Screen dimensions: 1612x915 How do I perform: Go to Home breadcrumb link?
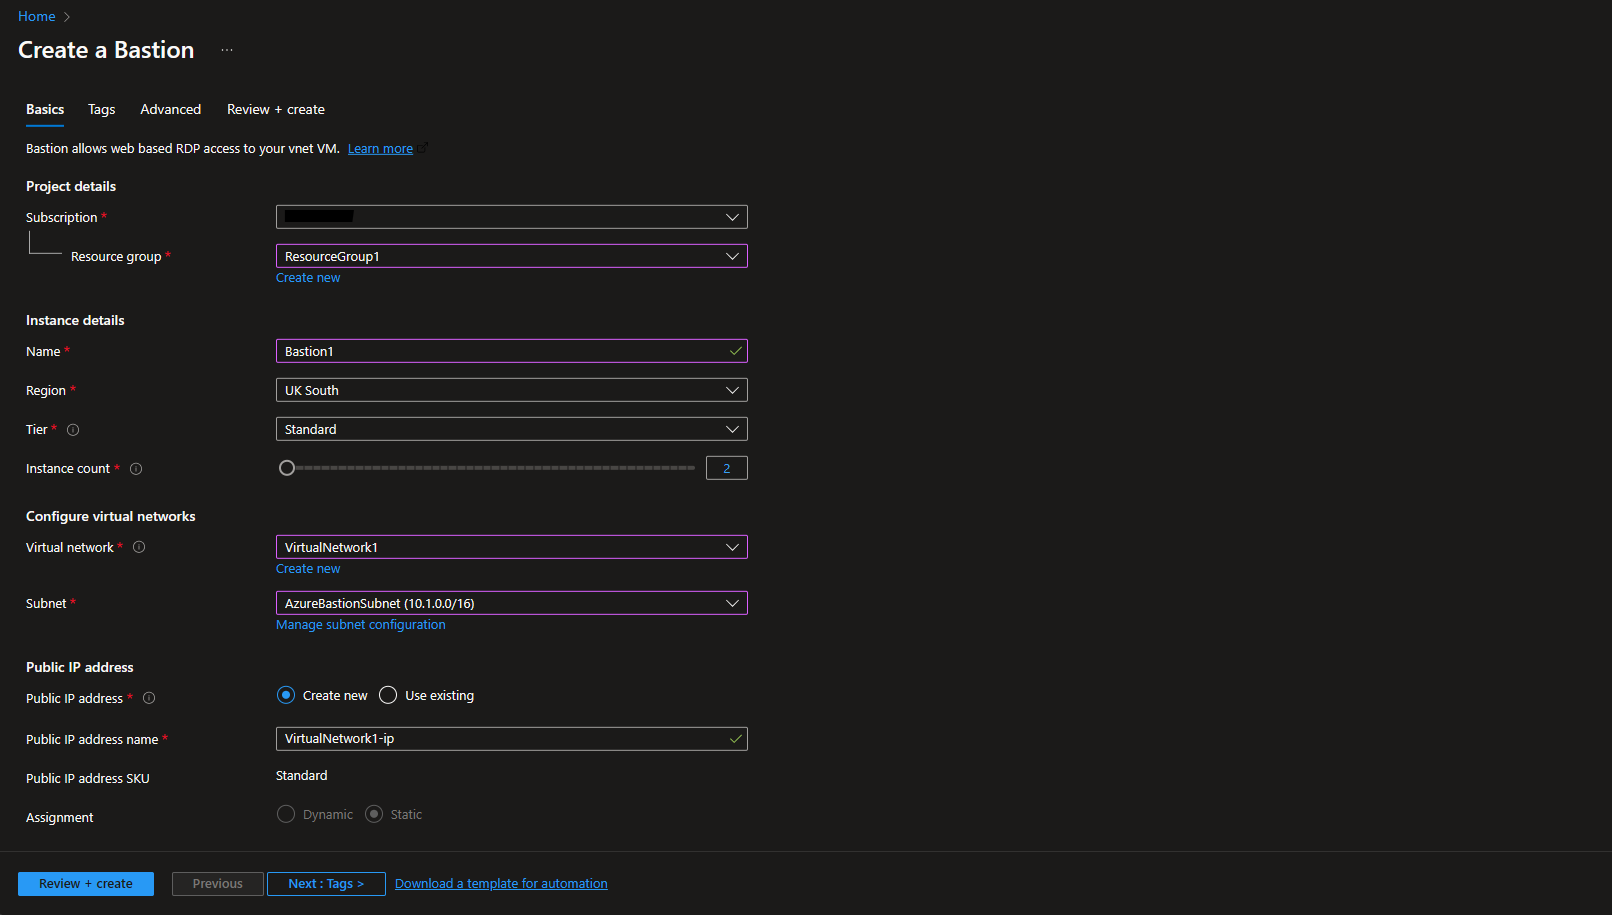point(37,17)
